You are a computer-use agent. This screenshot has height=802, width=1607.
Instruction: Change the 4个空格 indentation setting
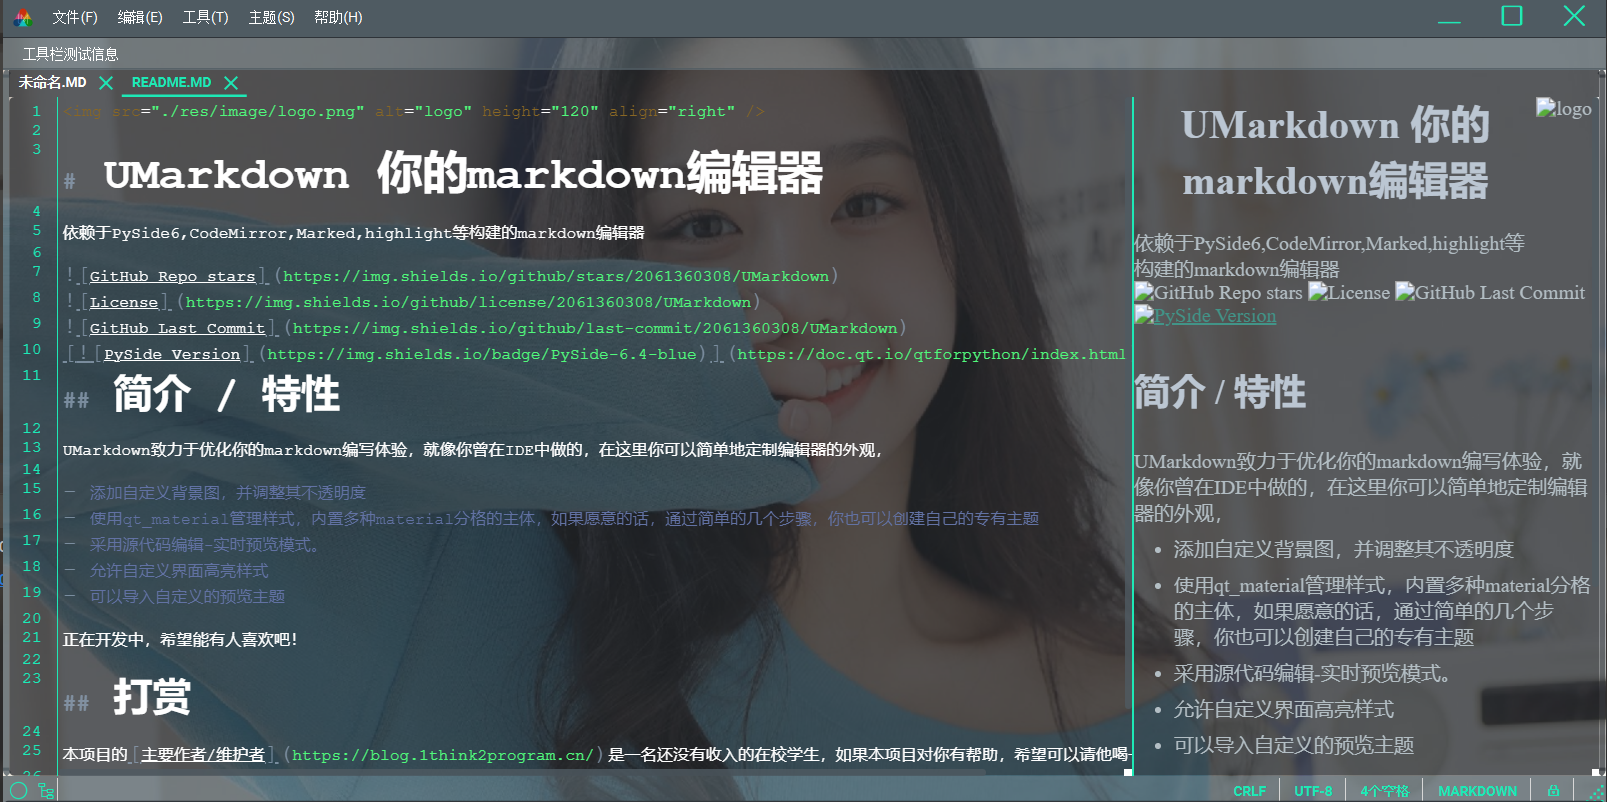point(1384,791)
